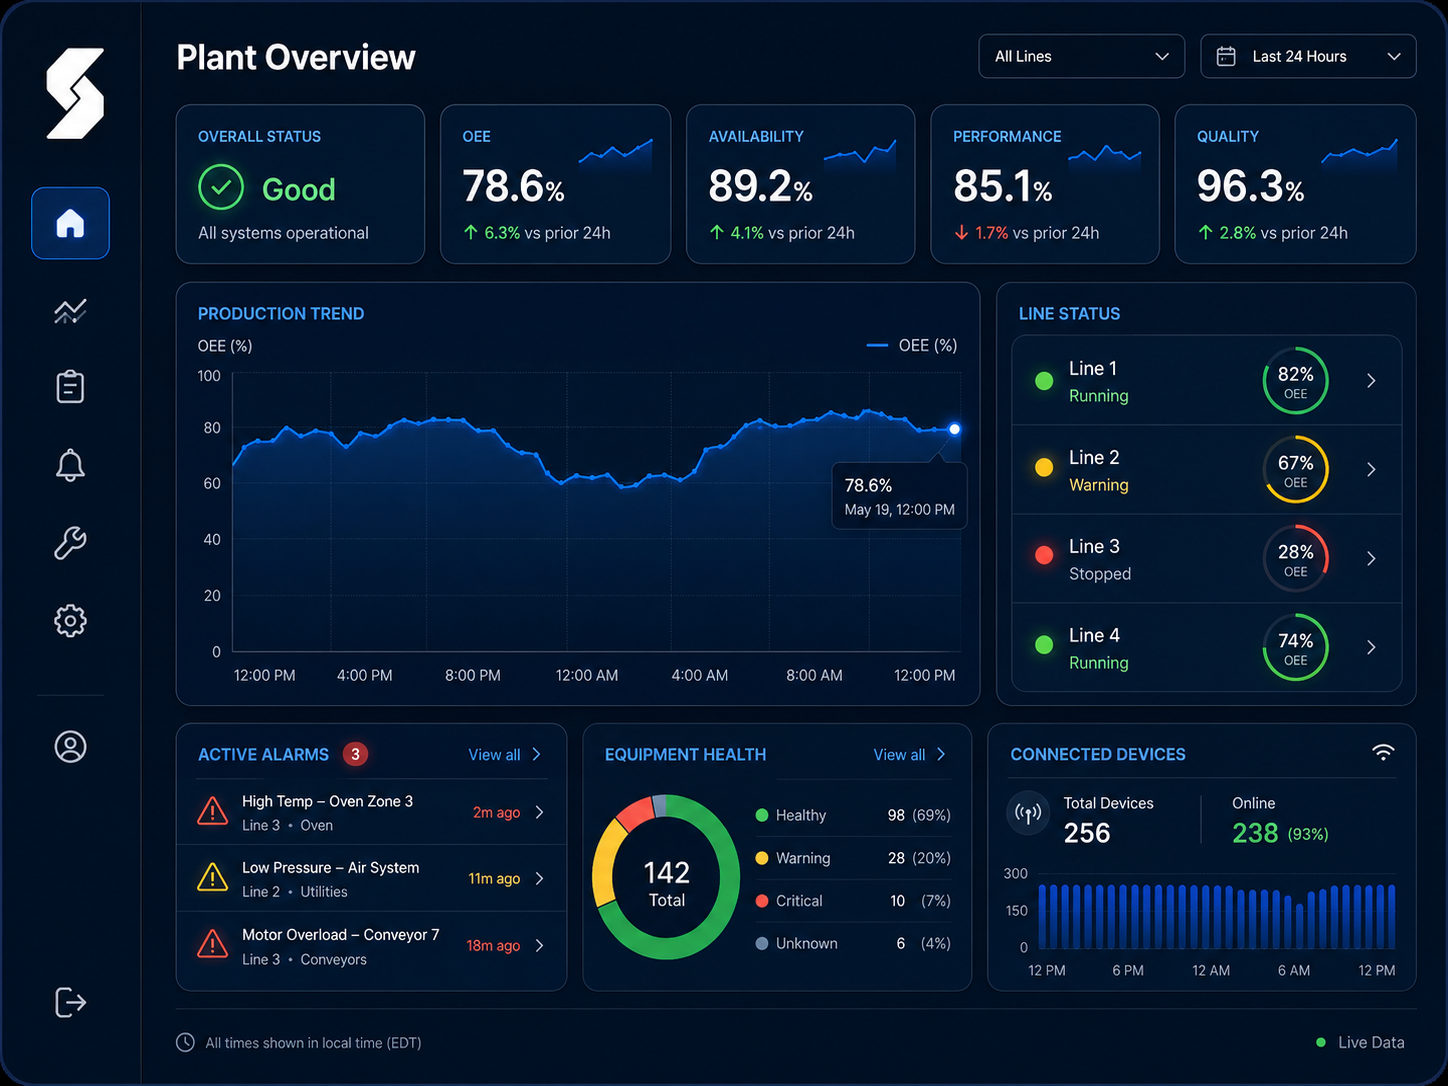Image resolution: width=1448 pixels, height=1086 pixels.
Task: Click View all in Active Alarms
Action: click(505, 754)
